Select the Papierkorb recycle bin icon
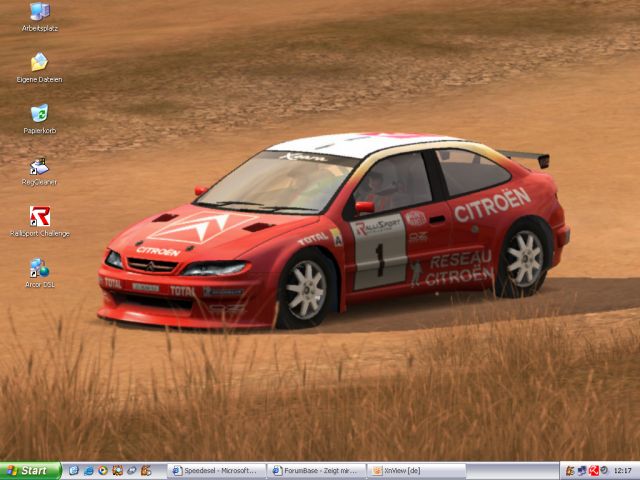640x480 pixels. 40,113
